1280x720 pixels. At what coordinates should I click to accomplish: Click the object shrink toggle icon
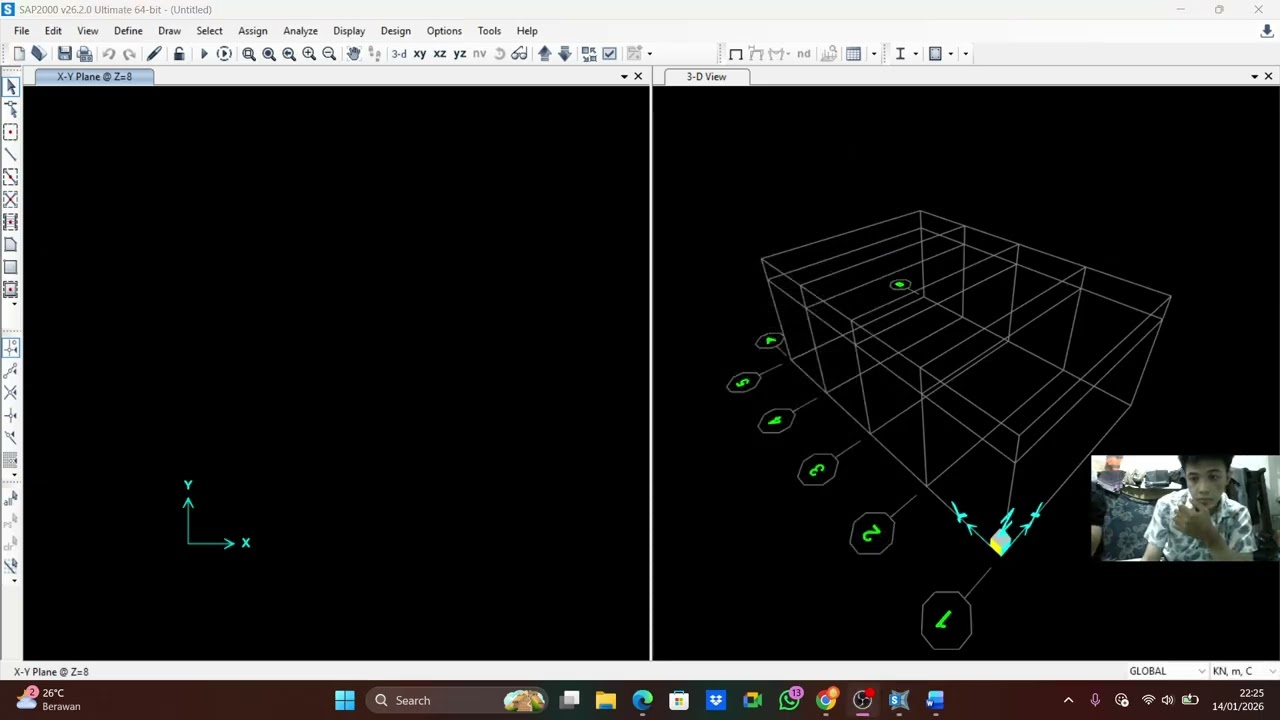click(589, 54)
